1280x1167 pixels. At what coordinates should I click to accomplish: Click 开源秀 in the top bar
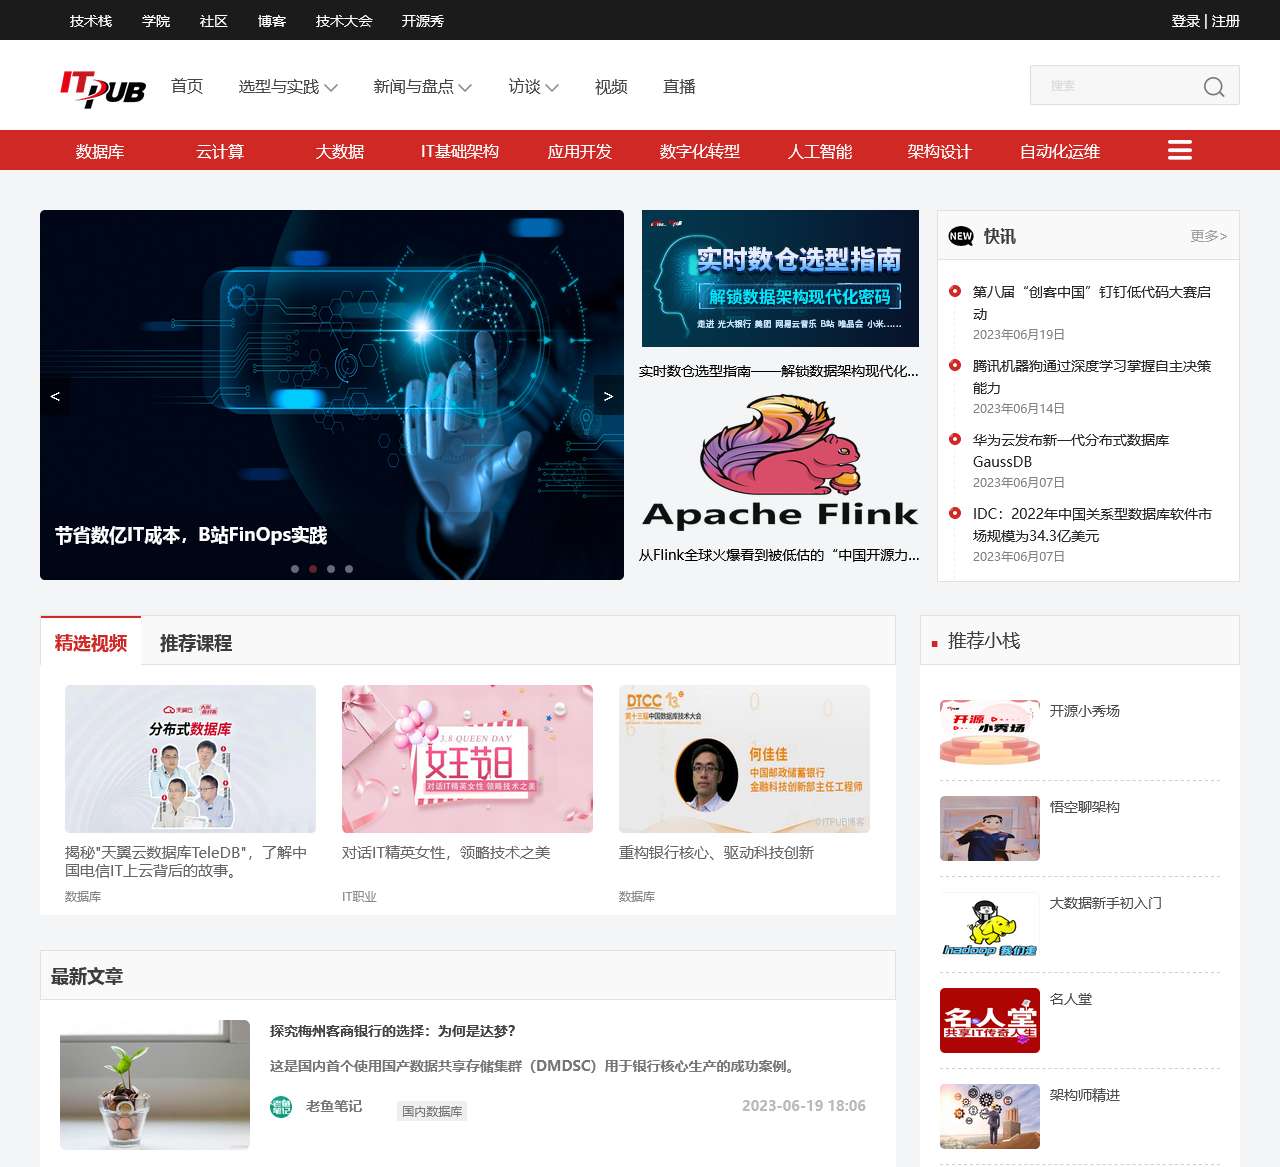coord(423,20)
